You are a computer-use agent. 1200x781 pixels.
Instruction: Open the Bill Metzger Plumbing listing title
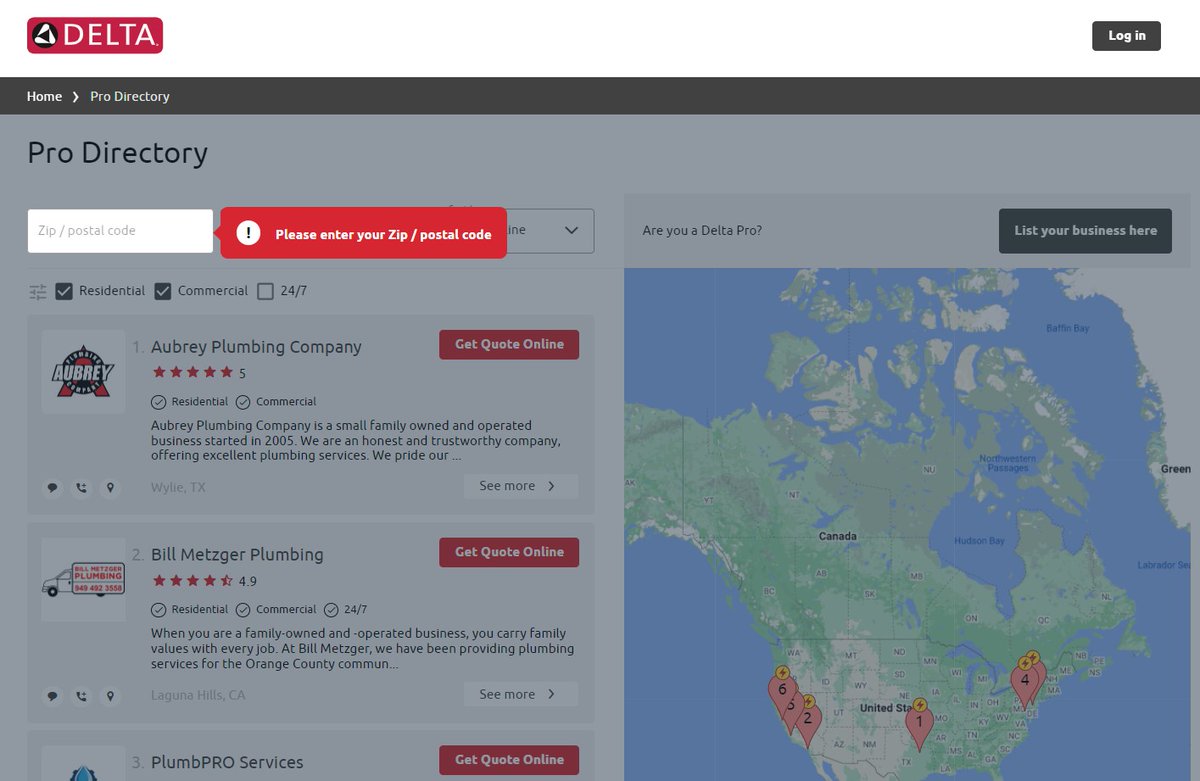[x=237, y=555]
